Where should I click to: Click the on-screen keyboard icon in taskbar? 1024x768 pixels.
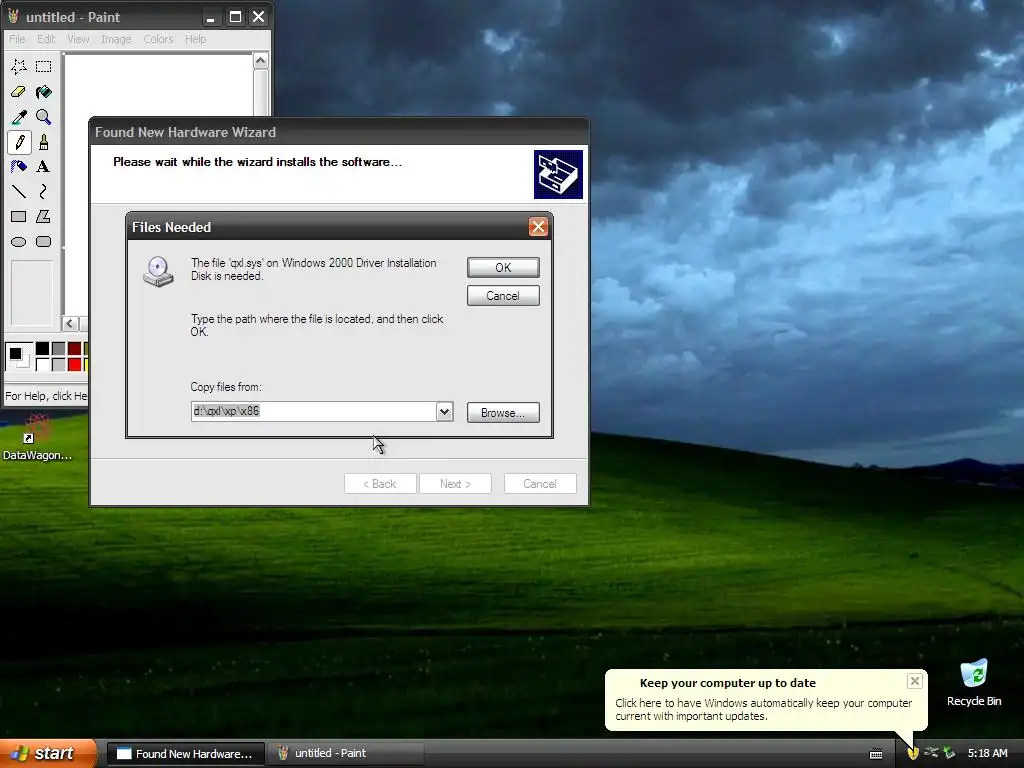pos(876,754)
